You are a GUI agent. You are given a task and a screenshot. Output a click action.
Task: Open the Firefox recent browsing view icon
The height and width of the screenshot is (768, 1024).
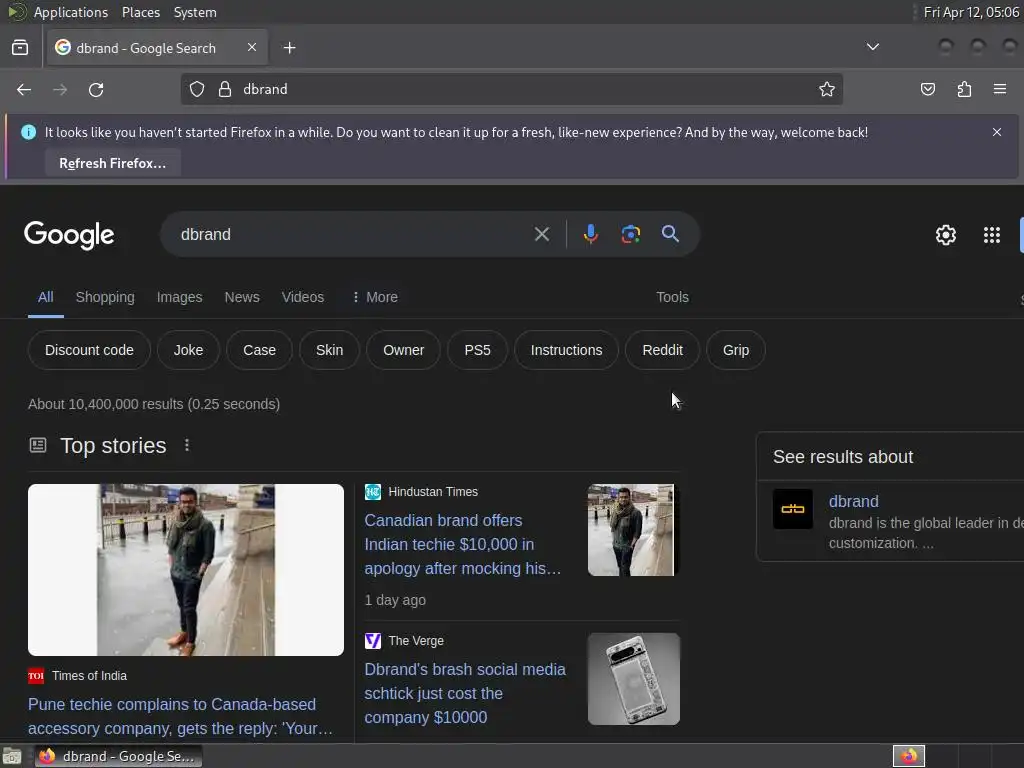pyautogui.click(x=20, y=48)
